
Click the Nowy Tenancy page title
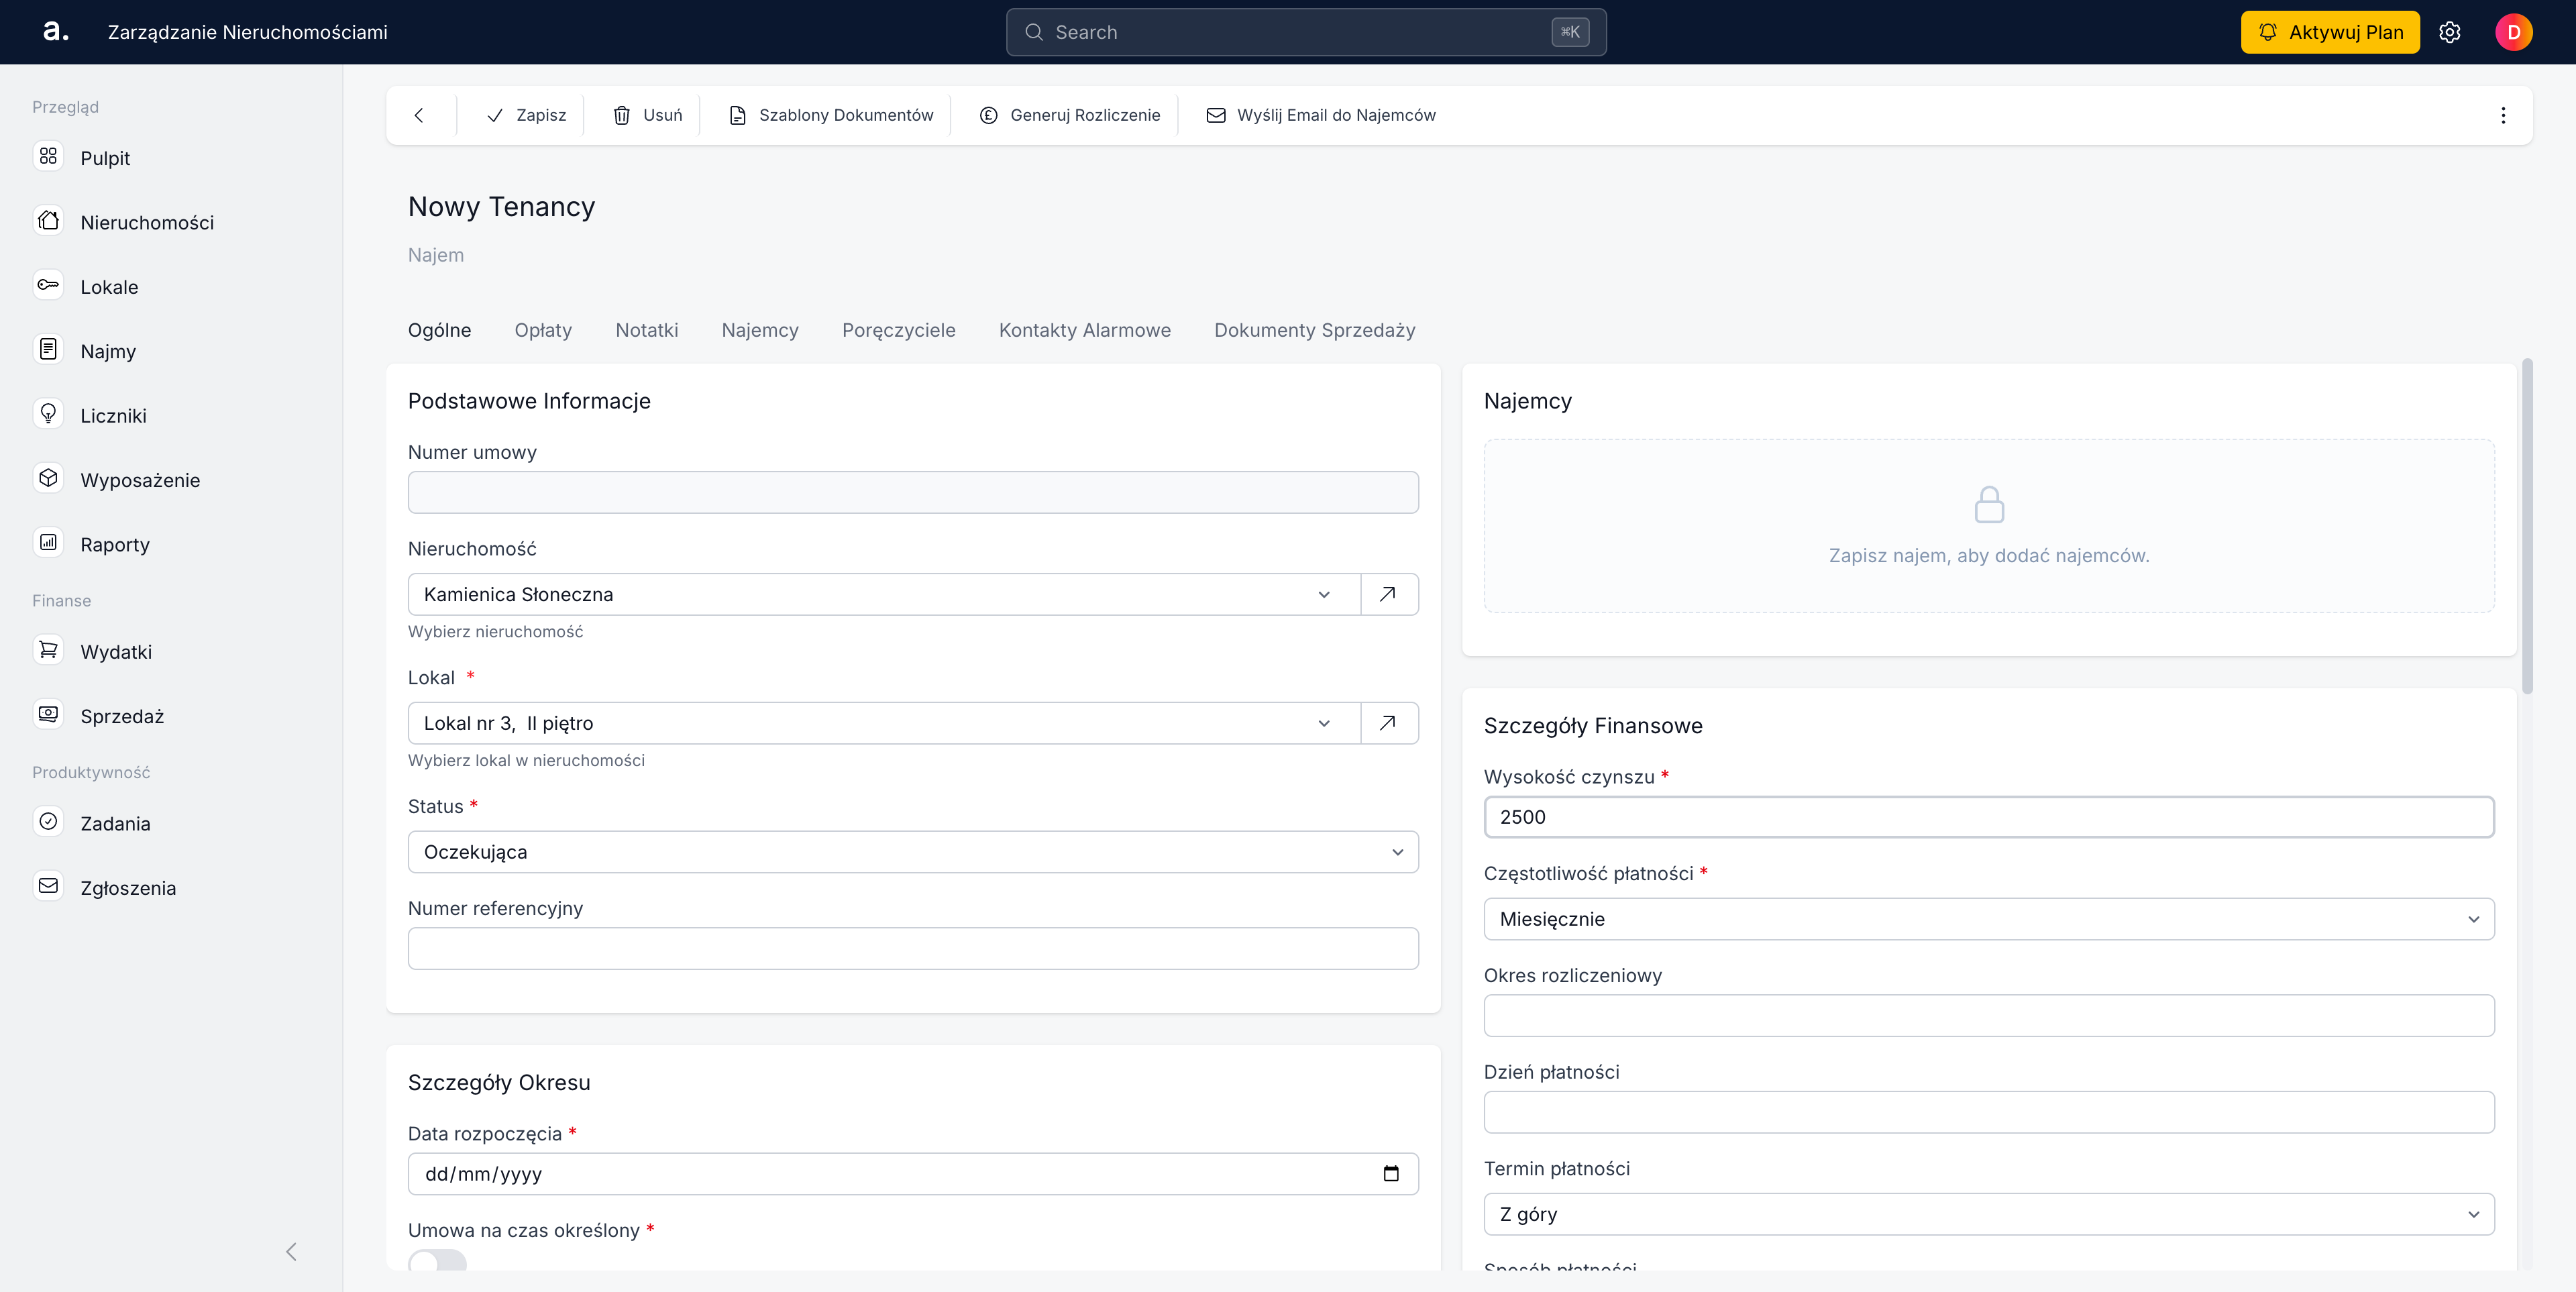coord(501,206)
